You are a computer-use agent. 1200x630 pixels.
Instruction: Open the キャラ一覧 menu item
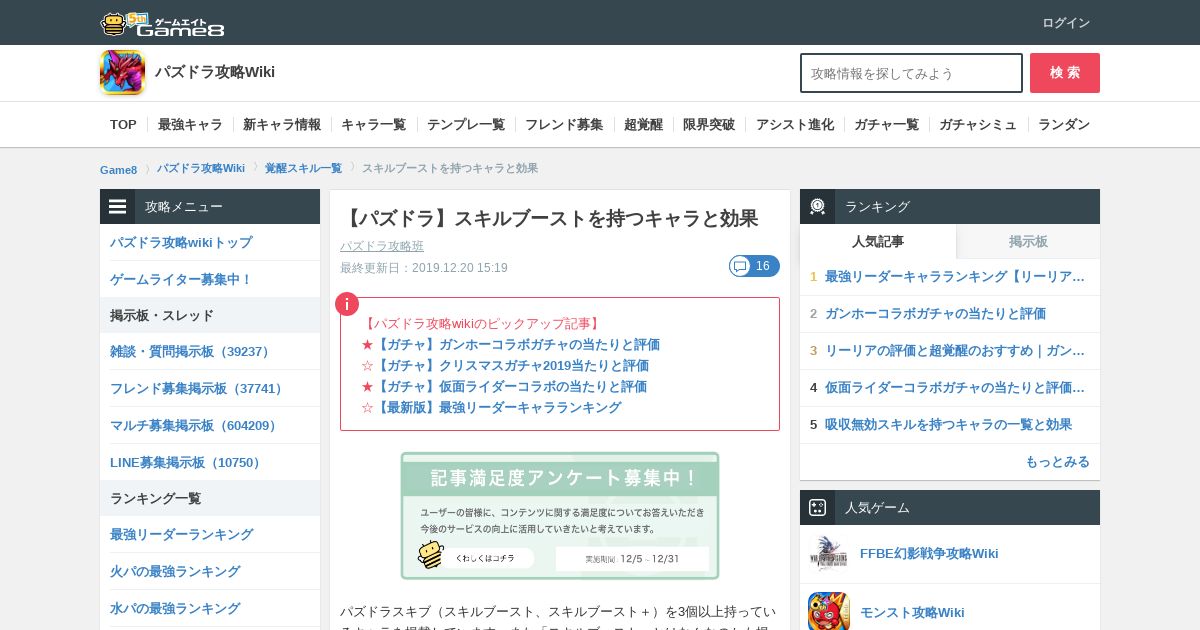click(x=373, y=125)
